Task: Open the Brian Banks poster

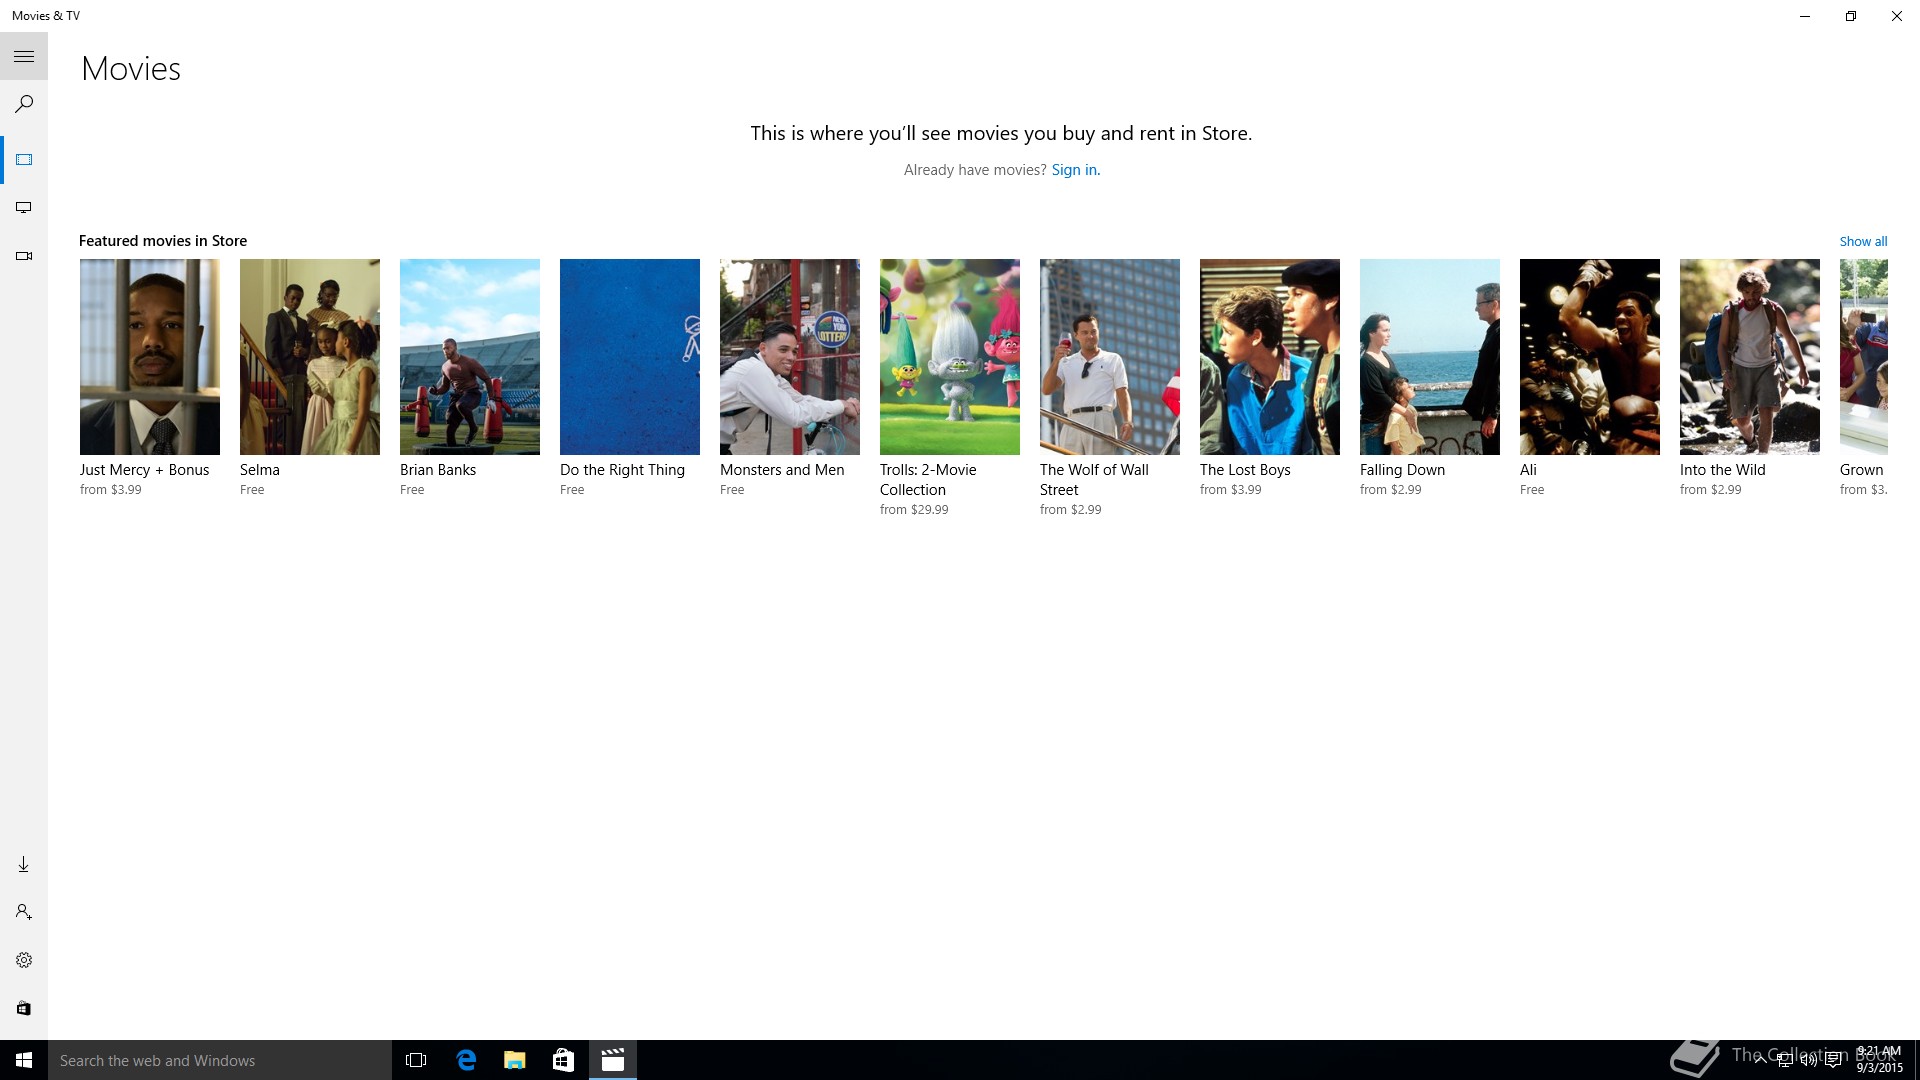Action: (x=470, y=357)
